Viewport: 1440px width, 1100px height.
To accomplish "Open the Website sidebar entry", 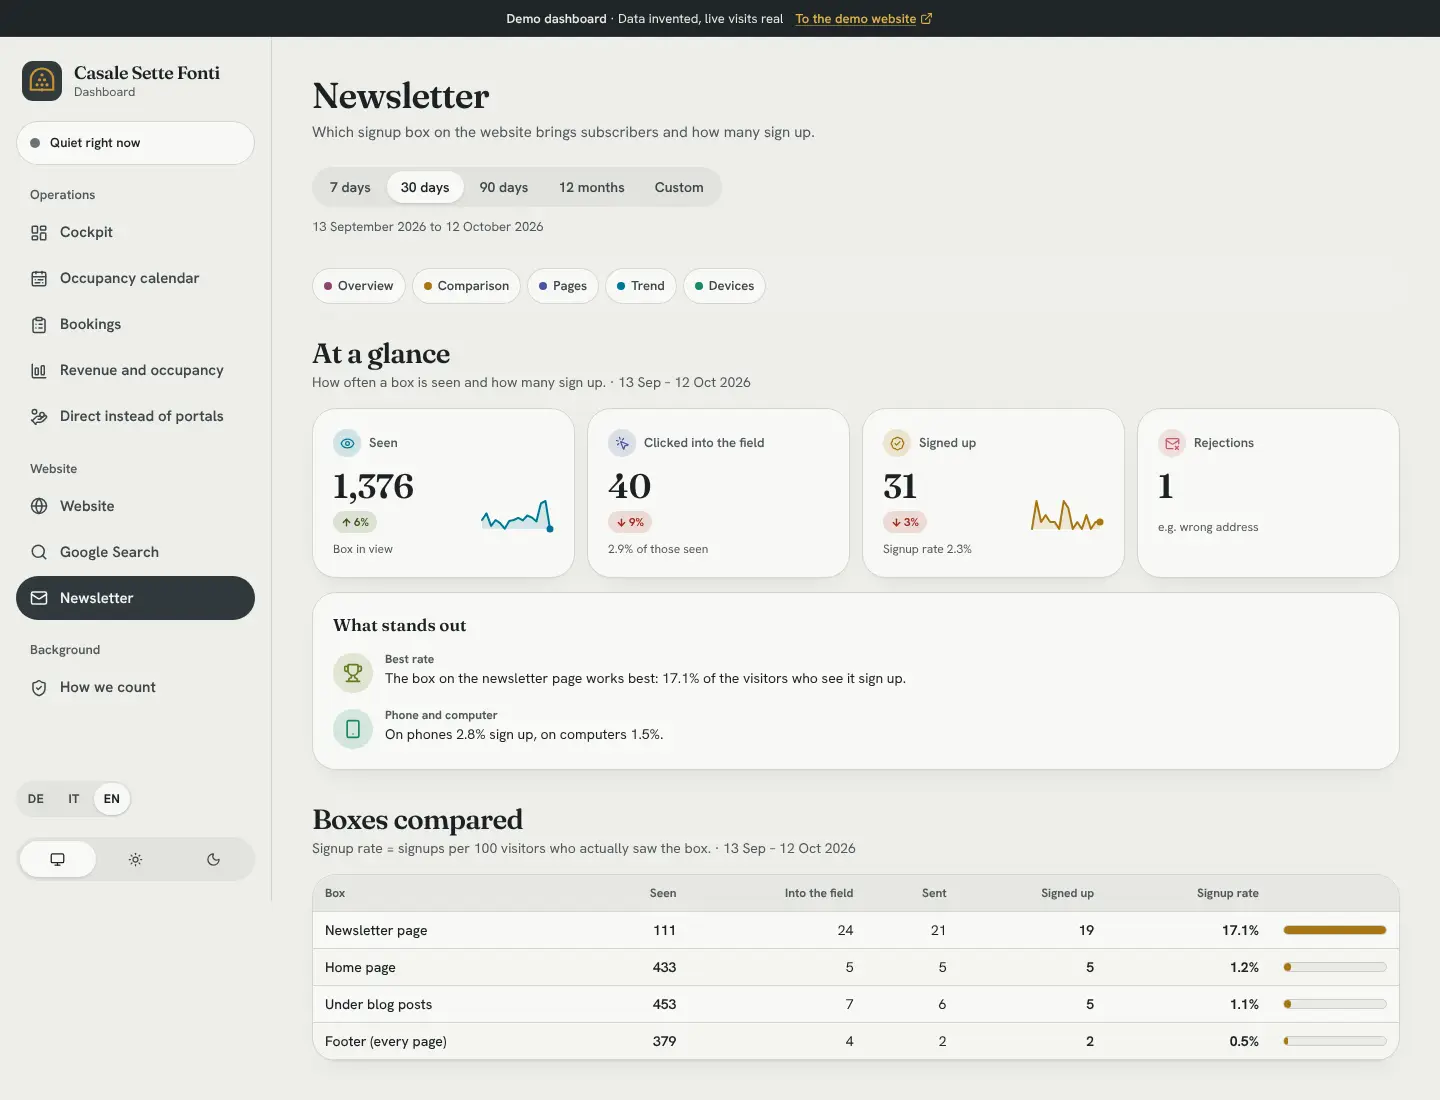I will pyautogui.click(x=135, y=506).
